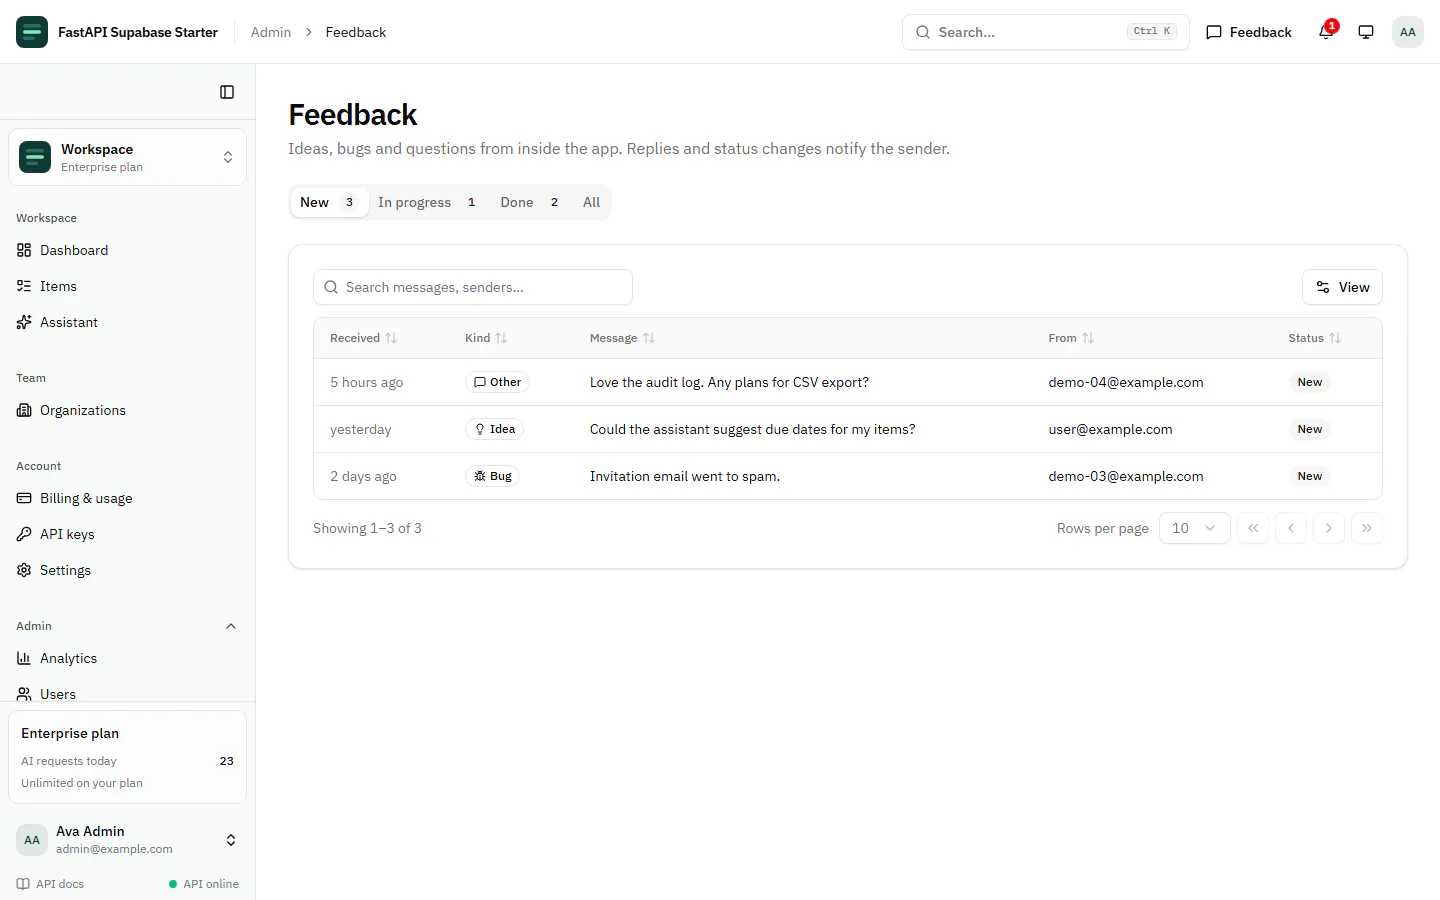This screenshot has height=900, width=1440.
Task: Click the Feedback button in top bar
Action: [1249, 32]
